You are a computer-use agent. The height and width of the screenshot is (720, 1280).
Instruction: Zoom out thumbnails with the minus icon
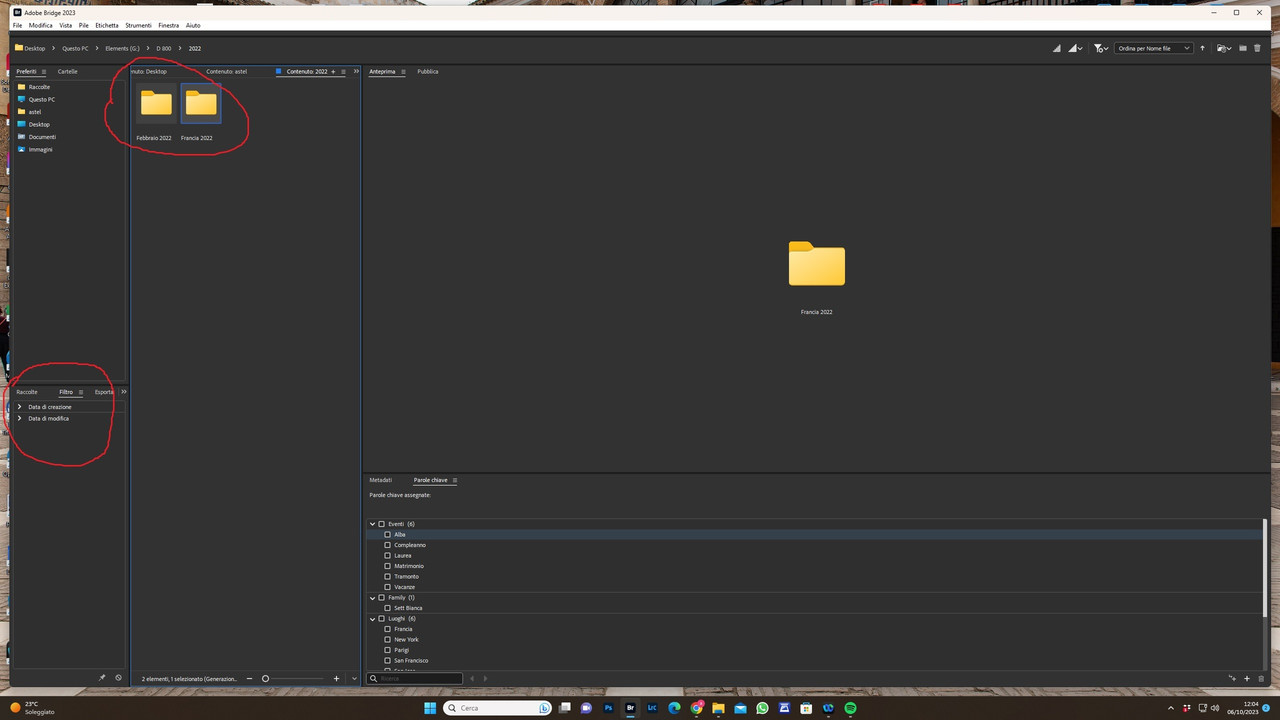point(250,679)
